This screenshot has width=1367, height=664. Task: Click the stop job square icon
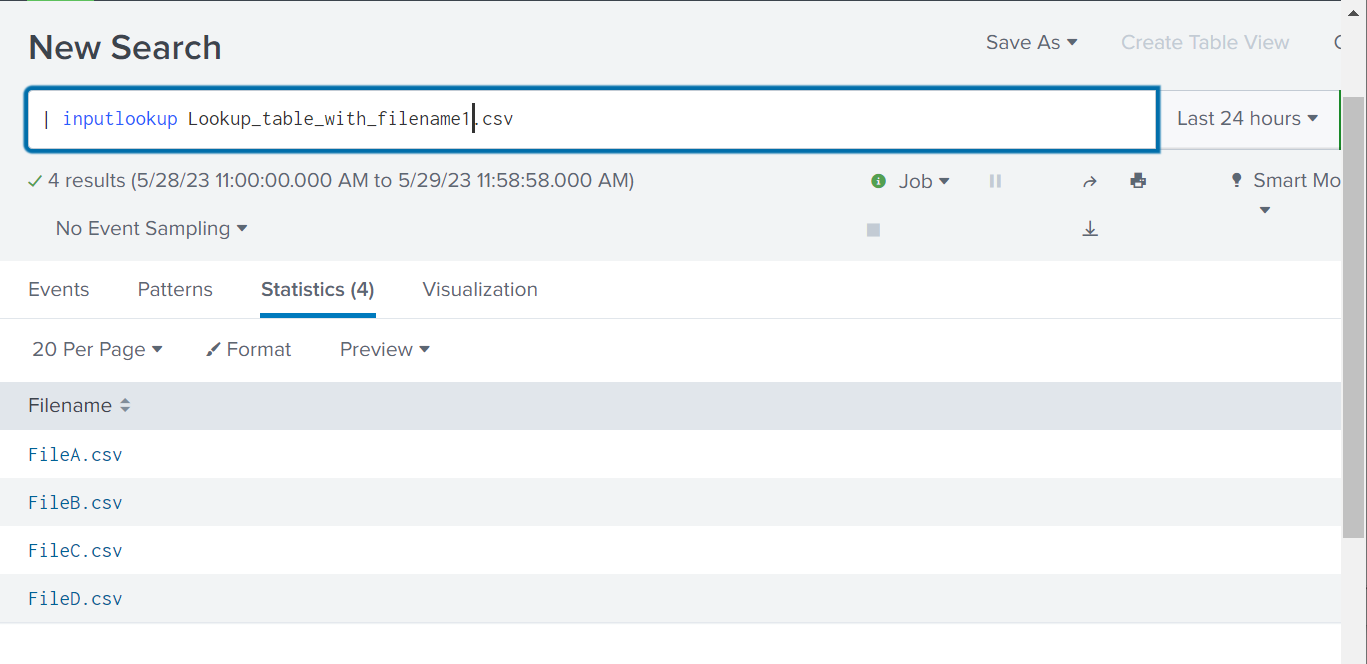point(873,229)
